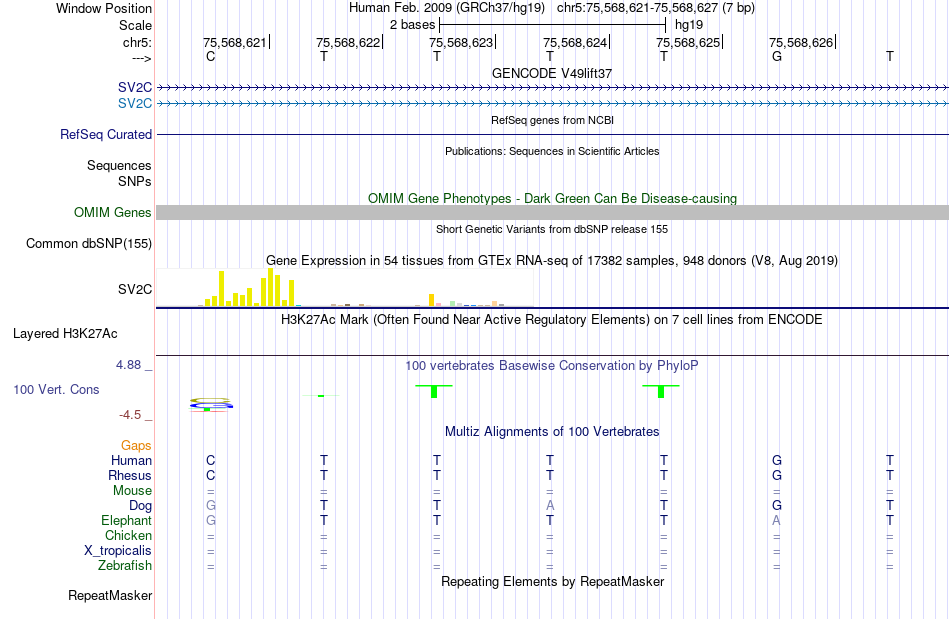This screenshot has width=950, height=619.
Task: Click the light blue SV2C transcript label
Action: tap(135, 104)
